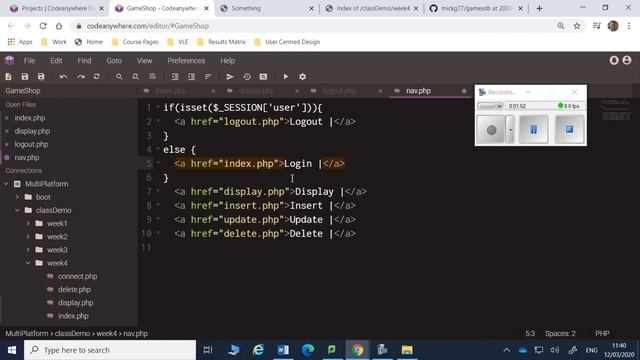Click Spaces: 2 in status bar
The height and width of the screenshot is (360, 640).
click(x=560, y=333)
